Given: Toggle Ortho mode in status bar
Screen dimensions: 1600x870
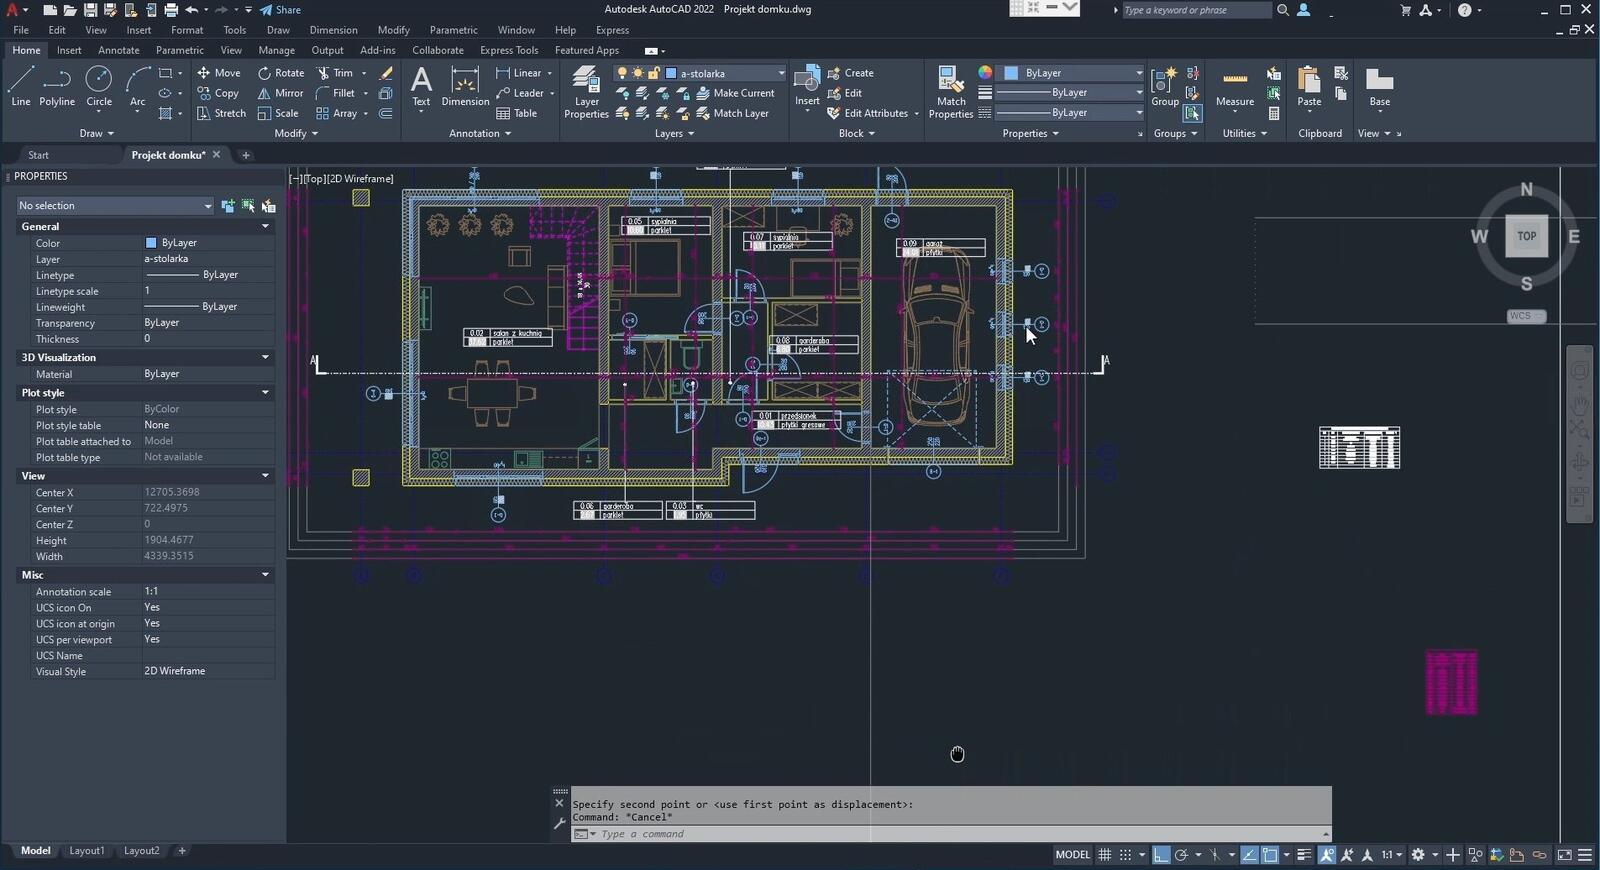Looking at the screenshot, I should click(1160, 855).
